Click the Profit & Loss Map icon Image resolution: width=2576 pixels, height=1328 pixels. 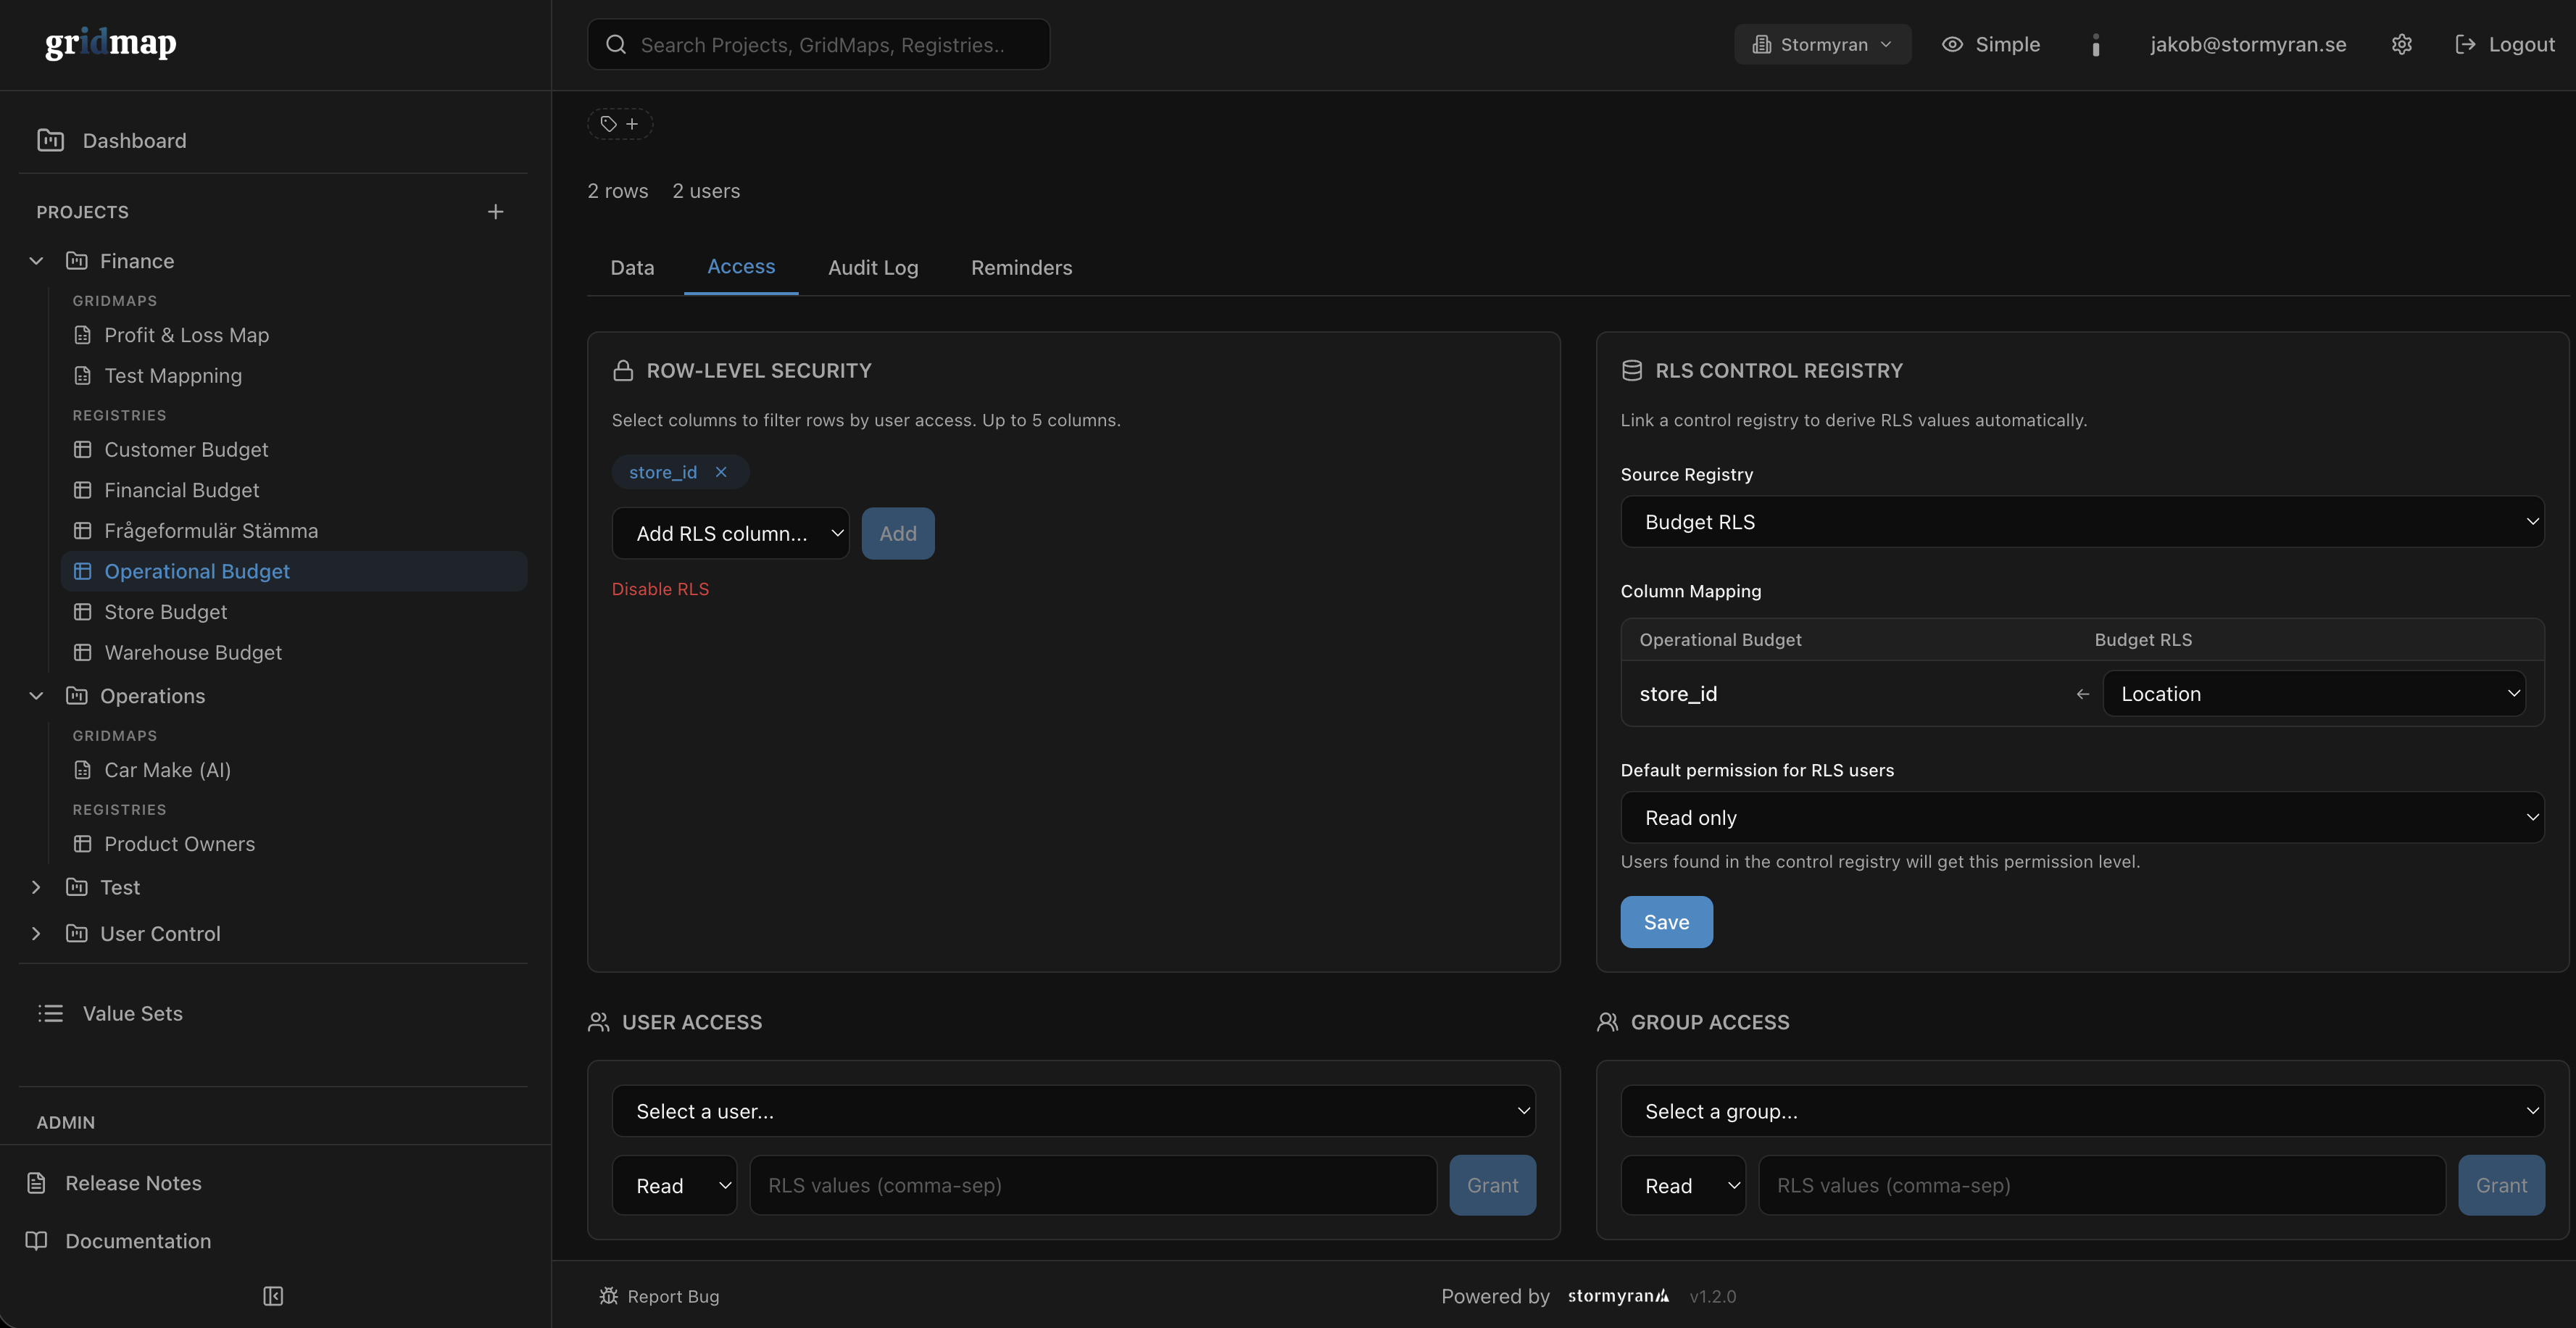pyautogui.click(x=83, y=335)
